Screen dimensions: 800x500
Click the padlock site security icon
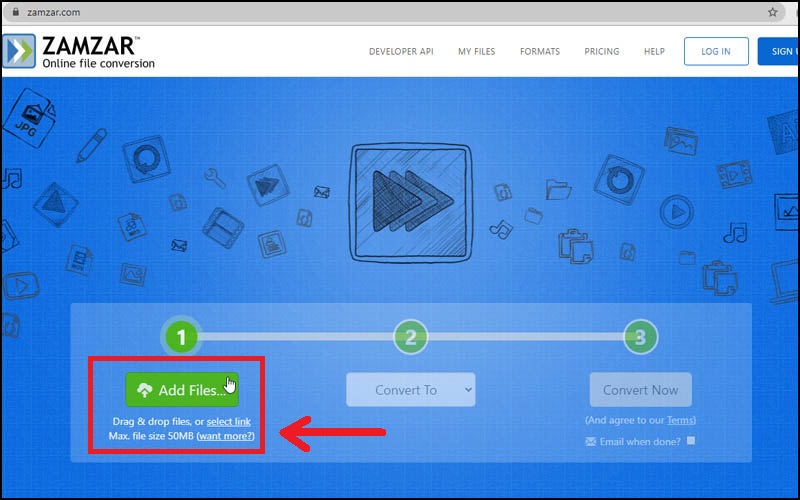15,12
